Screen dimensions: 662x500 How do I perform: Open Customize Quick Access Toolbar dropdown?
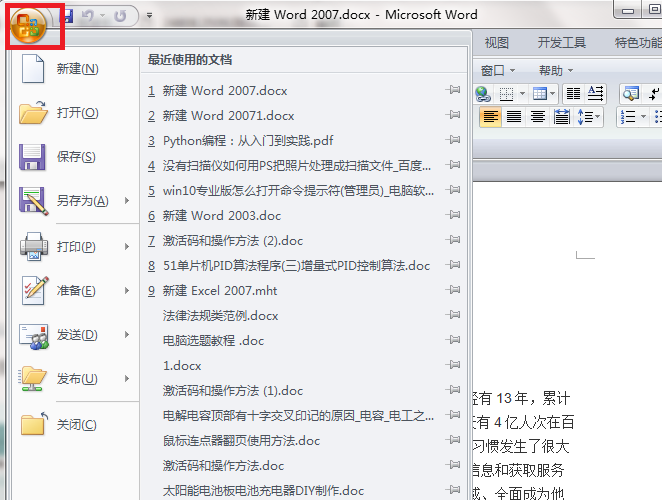pyautogui.click(x=149, y=16)
